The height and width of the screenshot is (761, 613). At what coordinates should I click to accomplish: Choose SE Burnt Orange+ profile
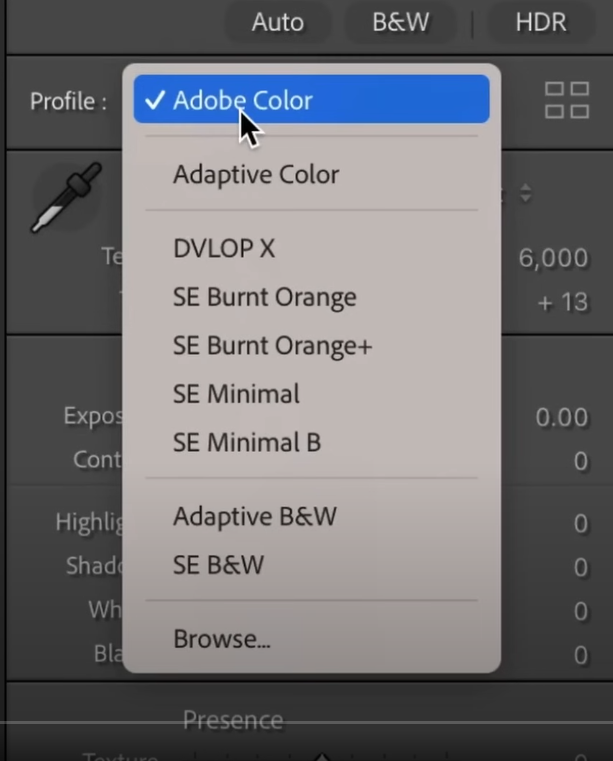(x=312, y=345)
